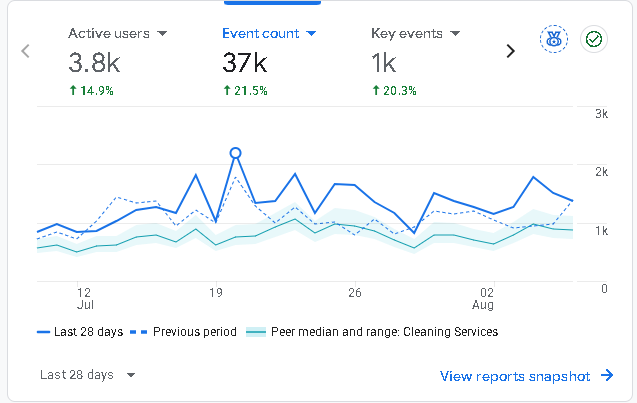The height and width of the screenshot is (403, 637).
Task: Open the Event count metric dropdown arrow
Action: point(311,33)
